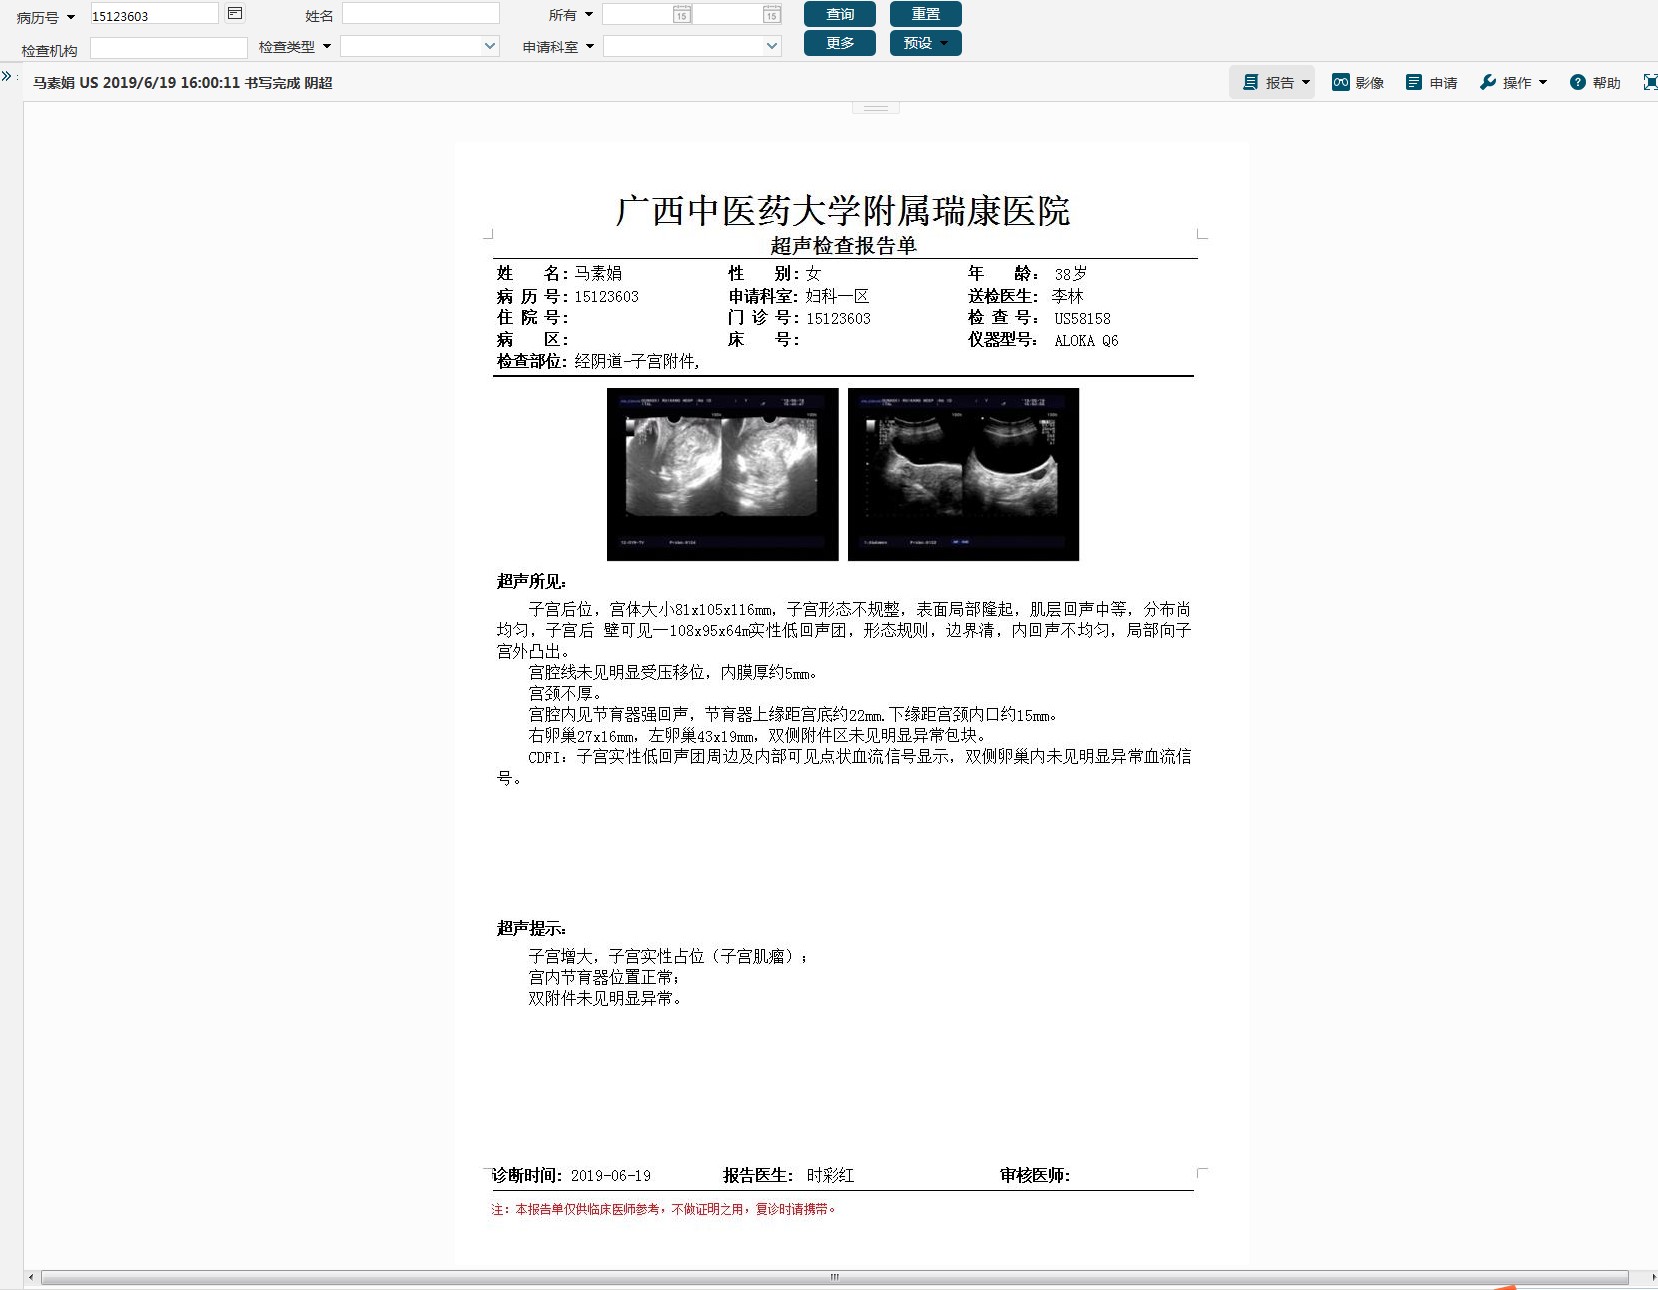The image size is (1658, 1290).
Task: Expand the 报告 report dropdown
Action: tap(1276, 83)
